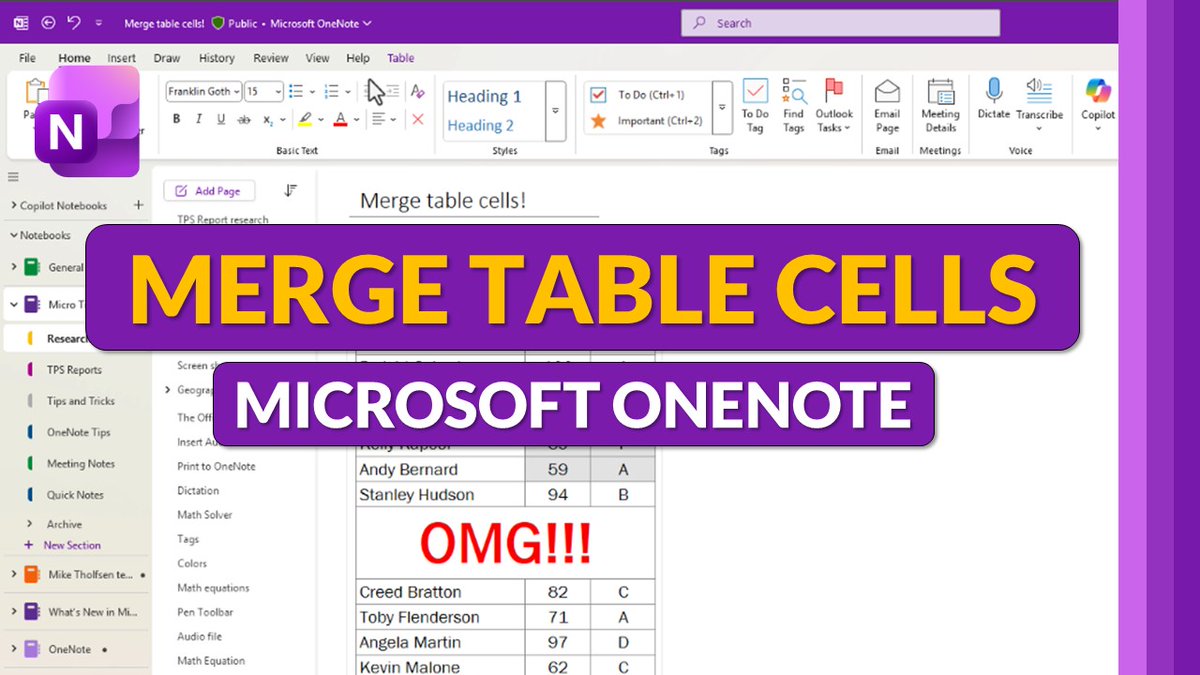Click the red Delete X icon
This screenshot has height=675, width=1200.
pos(418,119)
